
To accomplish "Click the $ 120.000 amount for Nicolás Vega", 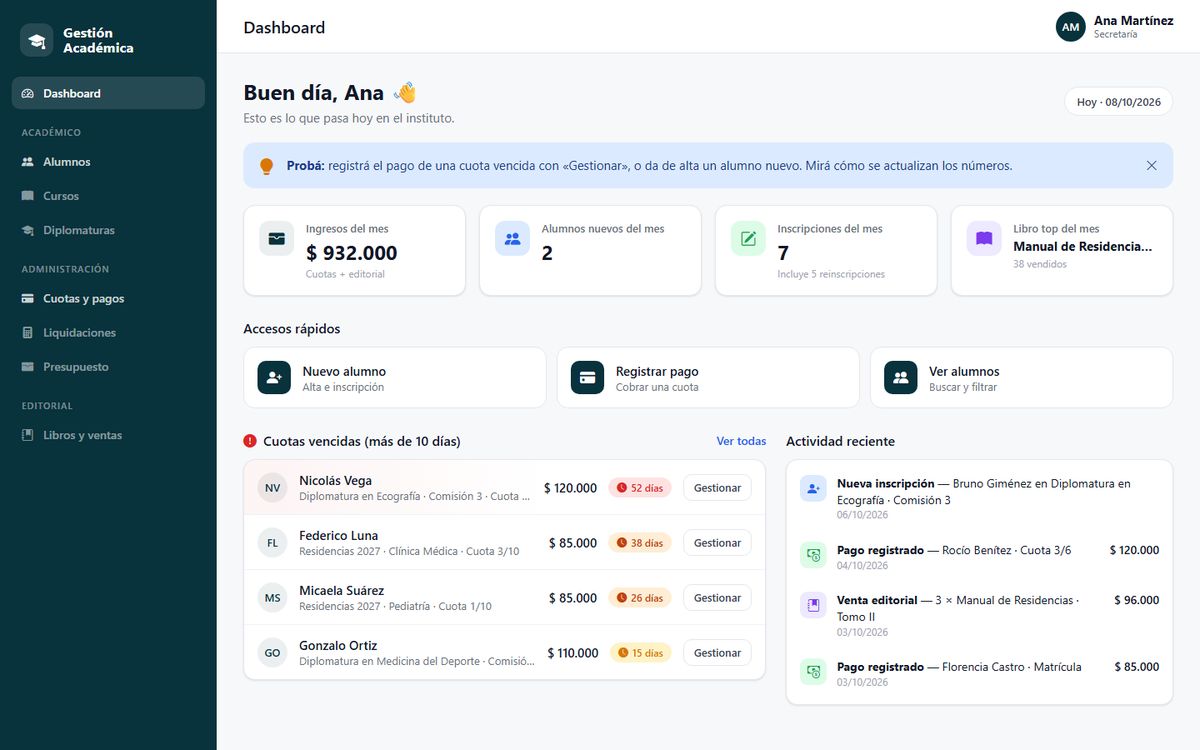I will click(570, 488).
